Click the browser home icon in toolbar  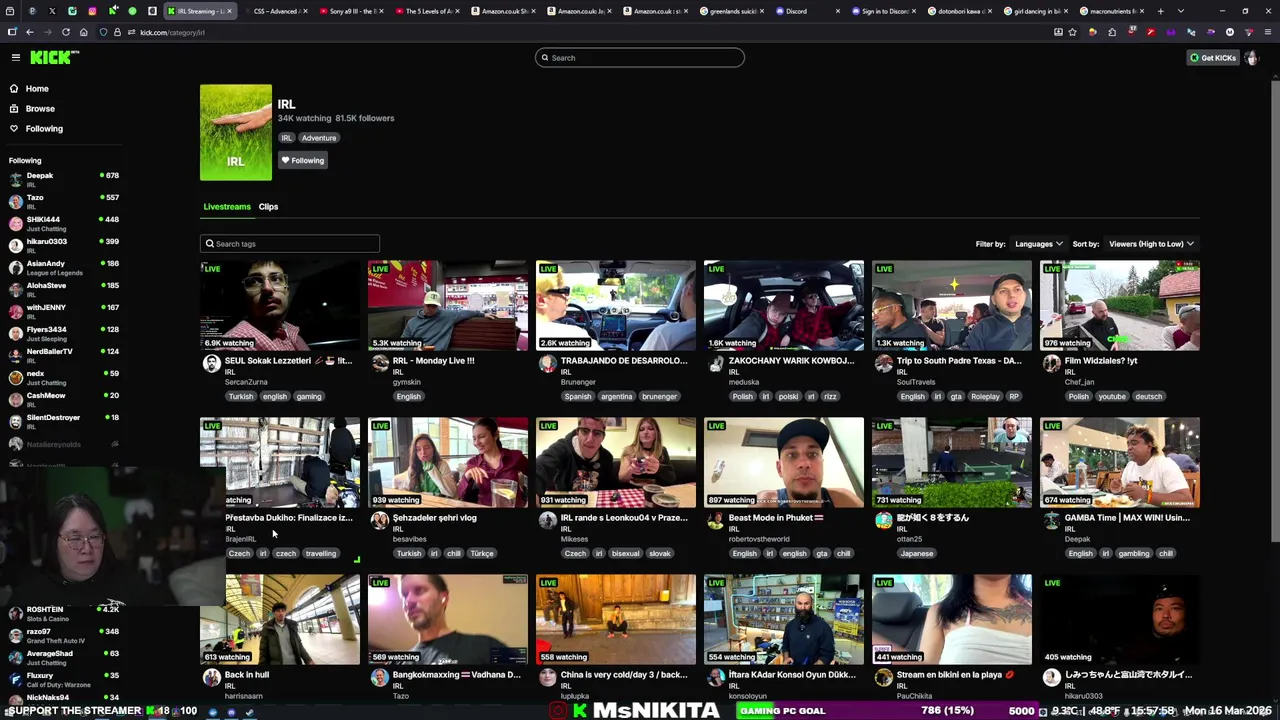(x=83, y=32)
